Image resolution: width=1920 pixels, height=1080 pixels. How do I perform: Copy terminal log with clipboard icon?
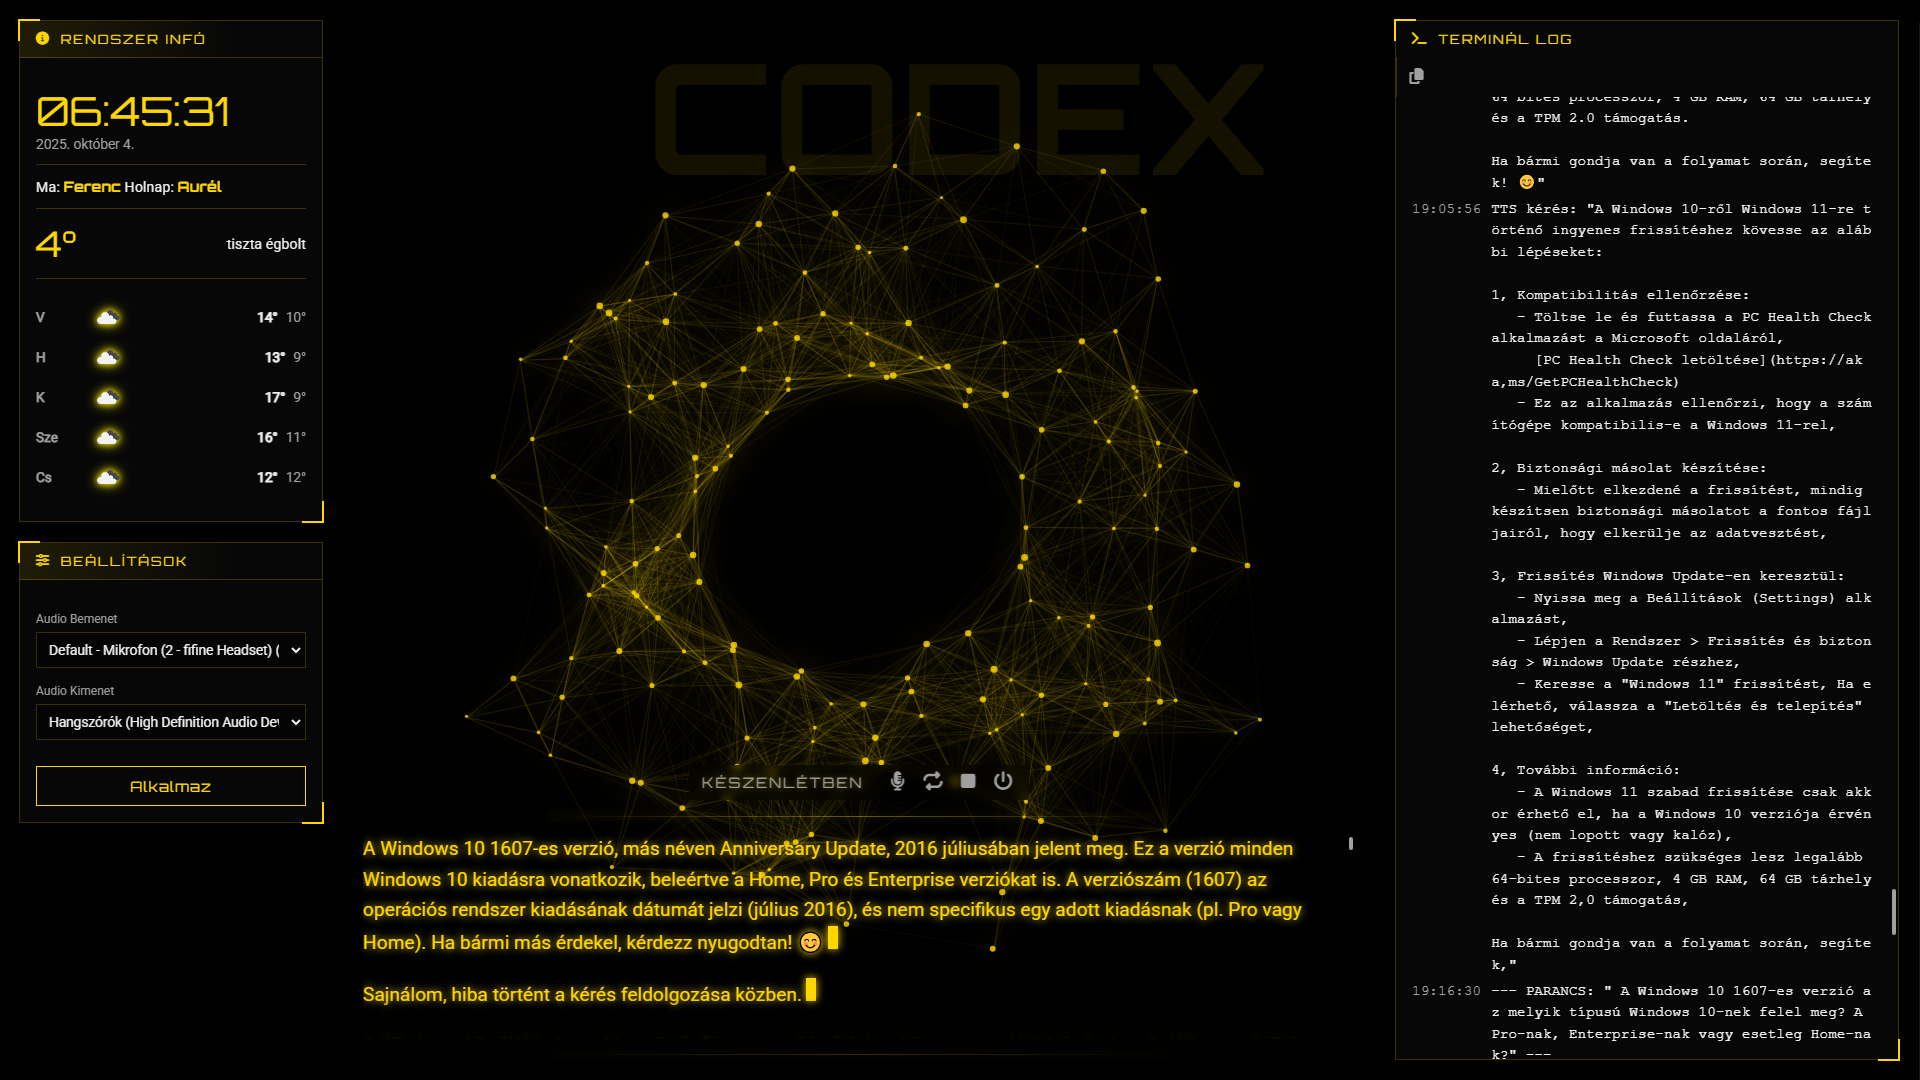coord(1416,76)
